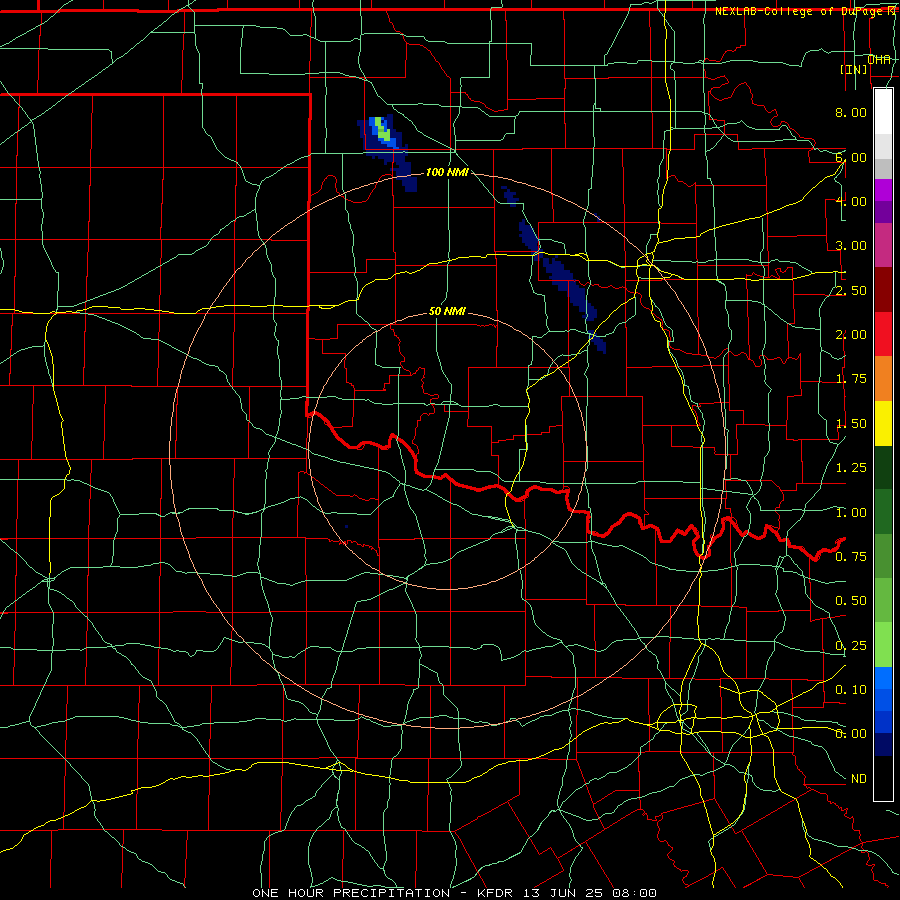Click the 1.00 legend value
The width and height of the screenshot is (900, 900).
click(x=851, y=513)
